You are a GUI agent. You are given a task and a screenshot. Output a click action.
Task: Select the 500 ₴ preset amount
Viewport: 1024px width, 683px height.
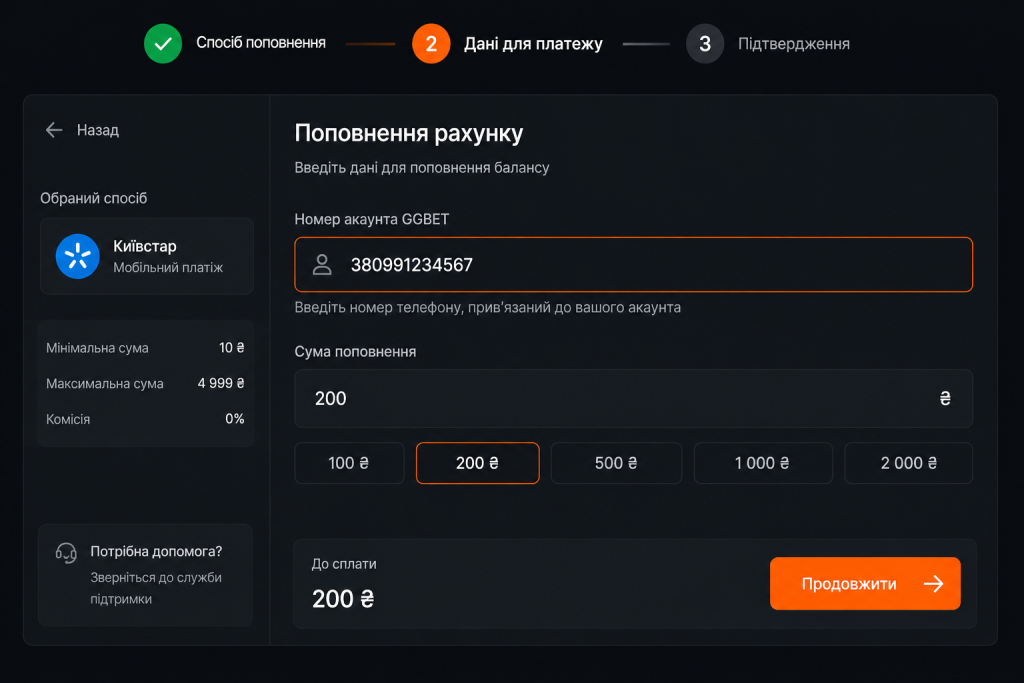point(616,463)
